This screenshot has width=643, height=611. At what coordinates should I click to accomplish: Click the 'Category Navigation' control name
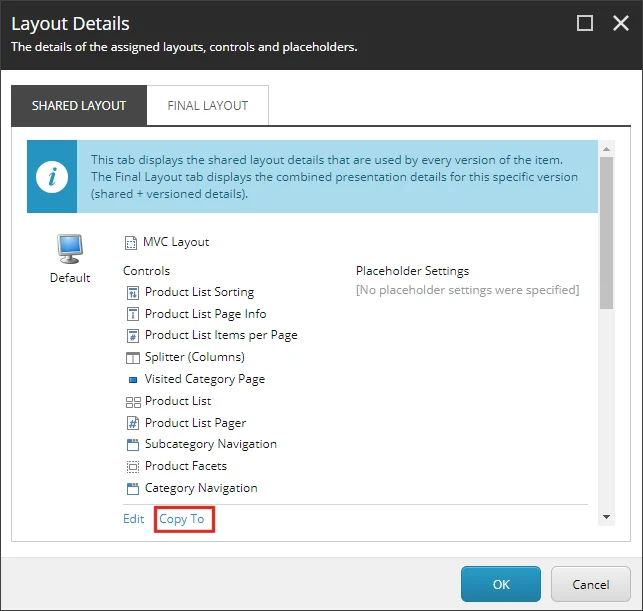pyautogui.click(x=201, y=488)
